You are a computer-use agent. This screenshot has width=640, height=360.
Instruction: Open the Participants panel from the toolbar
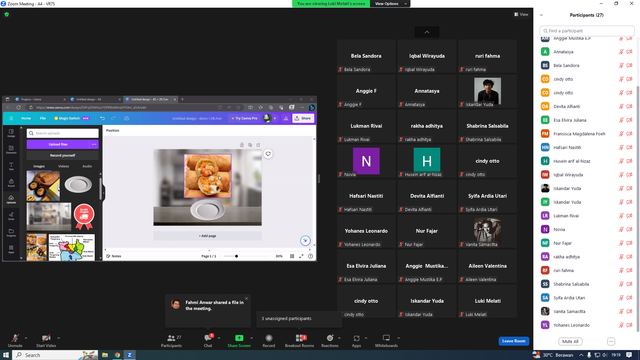tap(171, 340)
